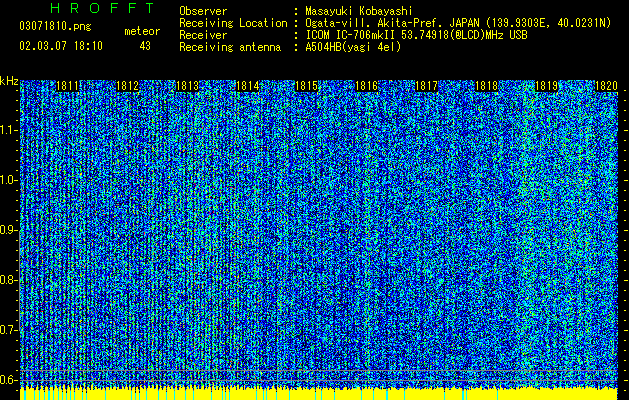Click the 0.9 kHz axis label

[9, 230]
